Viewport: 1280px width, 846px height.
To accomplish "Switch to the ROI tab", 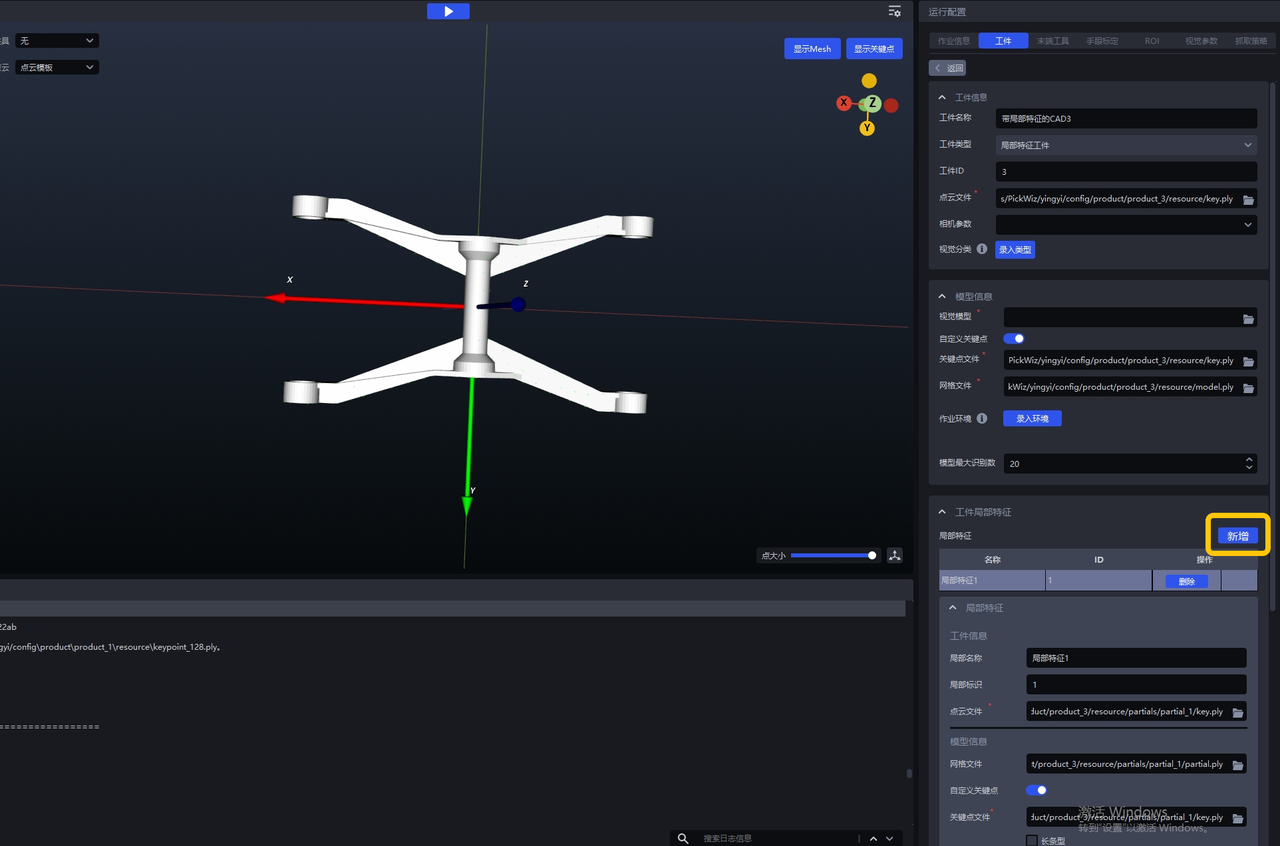I will (x=1152, y=41).
